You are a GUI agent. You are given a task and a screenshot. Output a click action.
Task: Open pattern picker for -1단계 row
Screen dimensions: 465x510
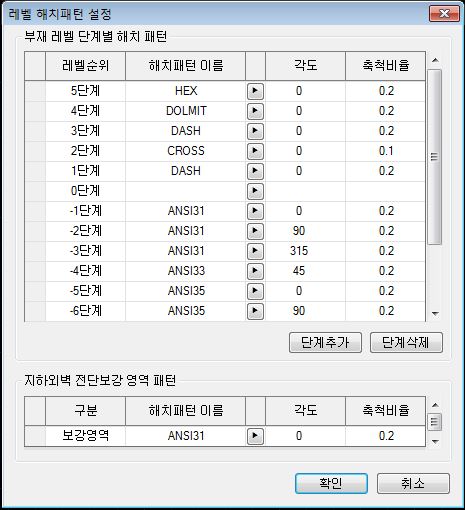coord(255,211)
